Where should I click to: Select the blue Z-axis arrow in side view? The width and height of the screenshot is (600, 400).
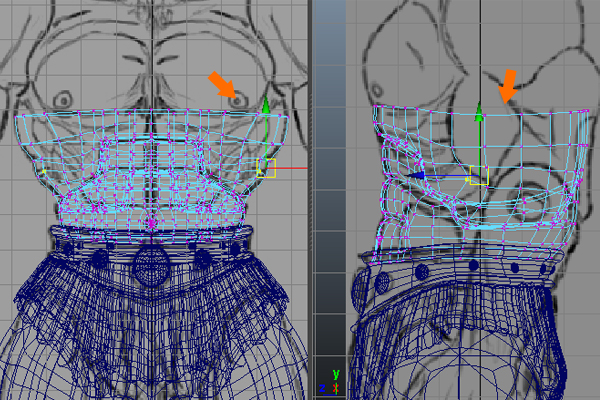[416, 176]
